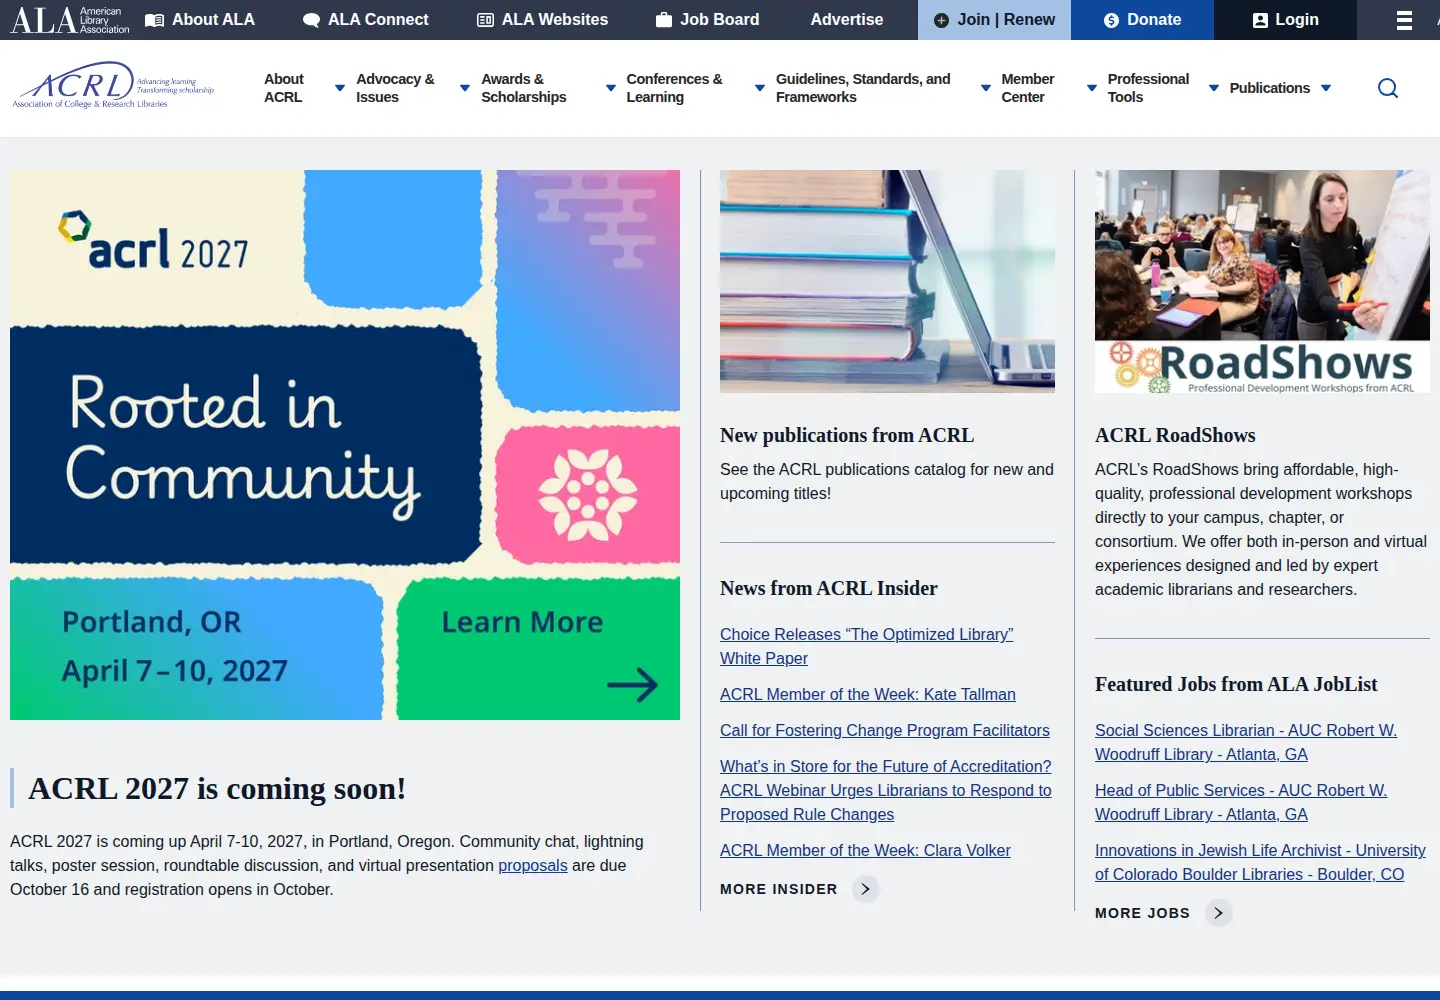Screen dimensions: 1440x1000
Task: Click the New publications from ACRL heading
Action: tap(847, 435)
